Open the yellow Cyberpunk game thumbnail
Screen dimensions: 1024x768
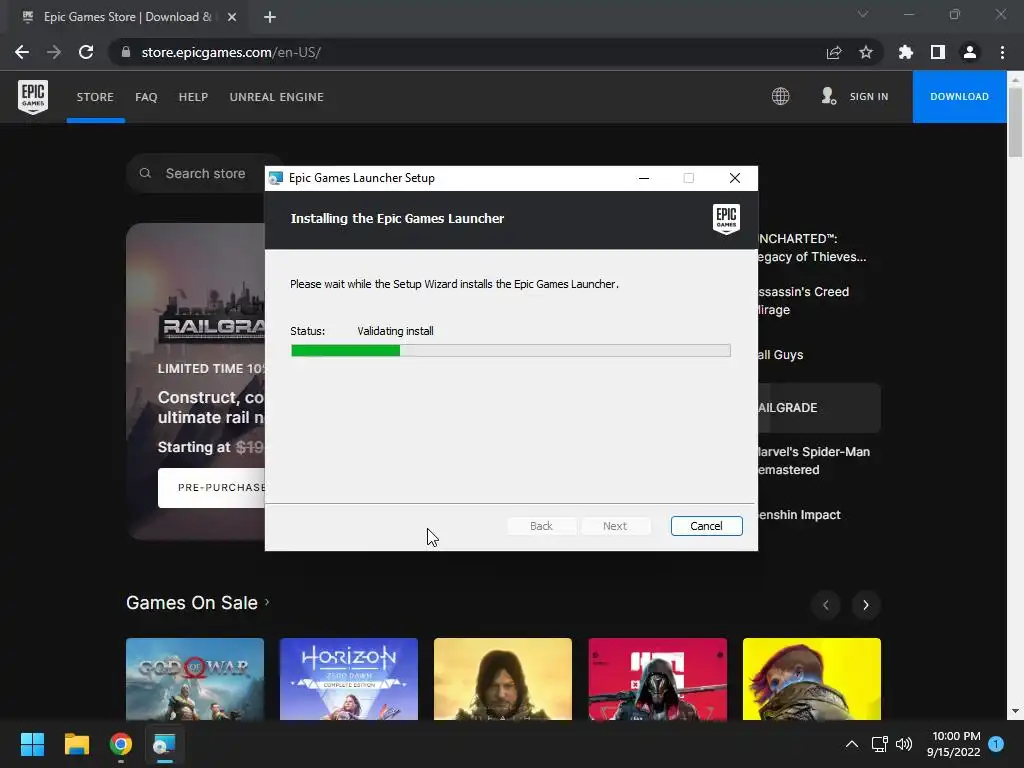pyautogui.click(x=812, y=679)
